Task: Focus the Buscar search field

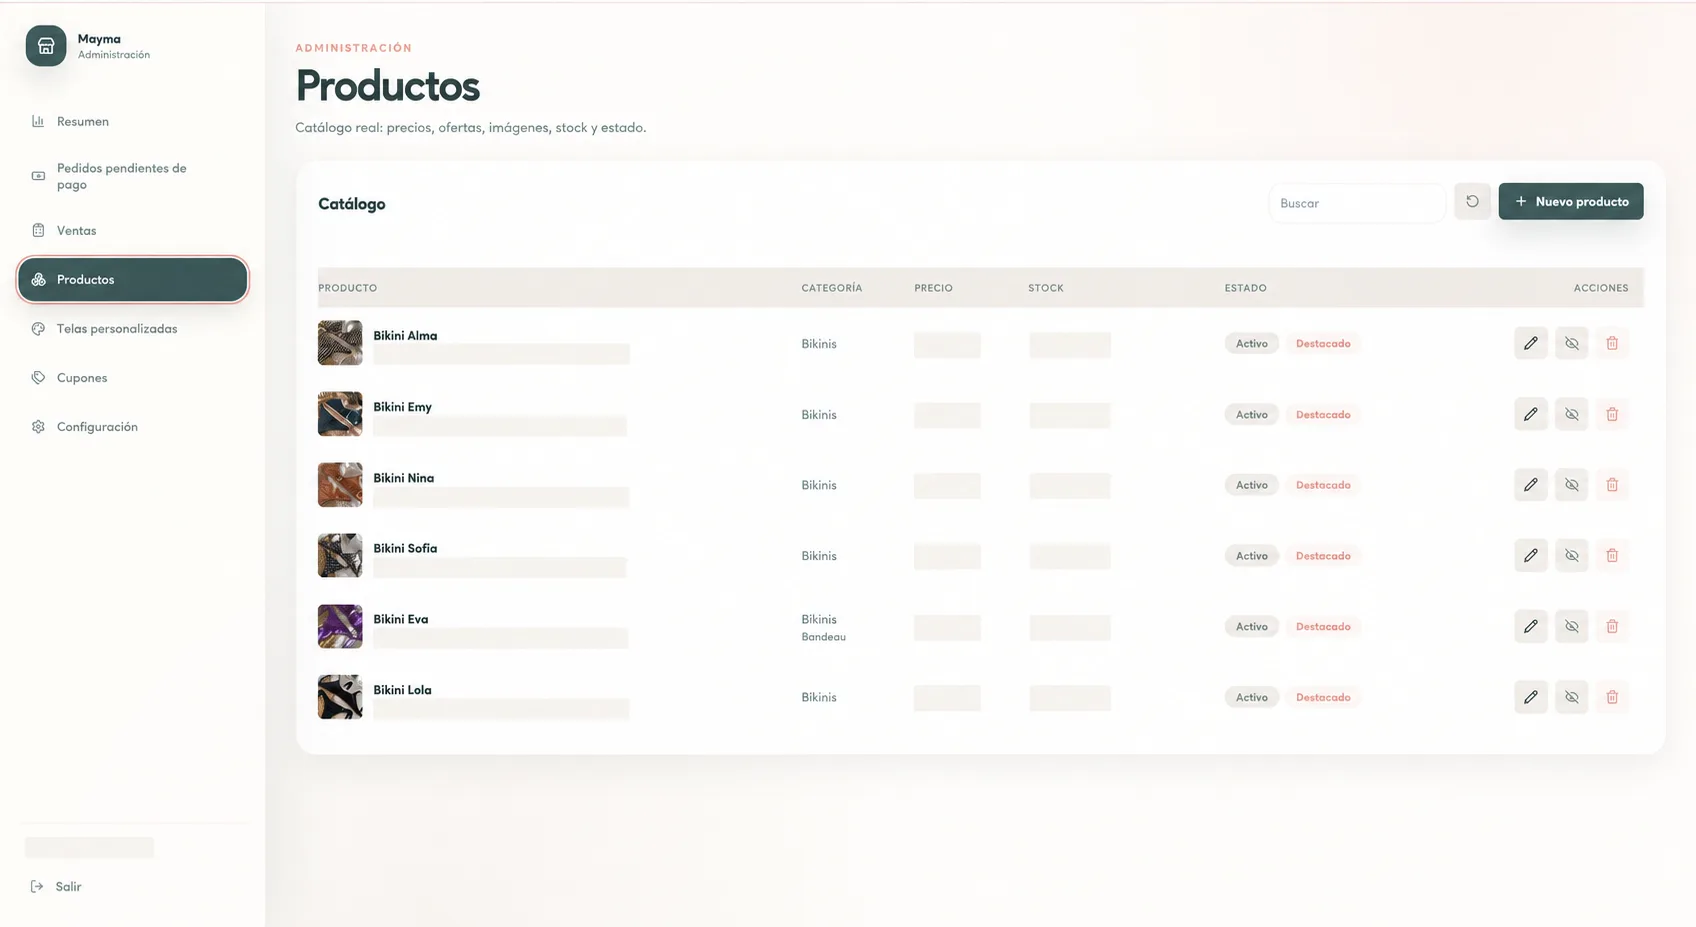Action: [x=1357, y=203]
